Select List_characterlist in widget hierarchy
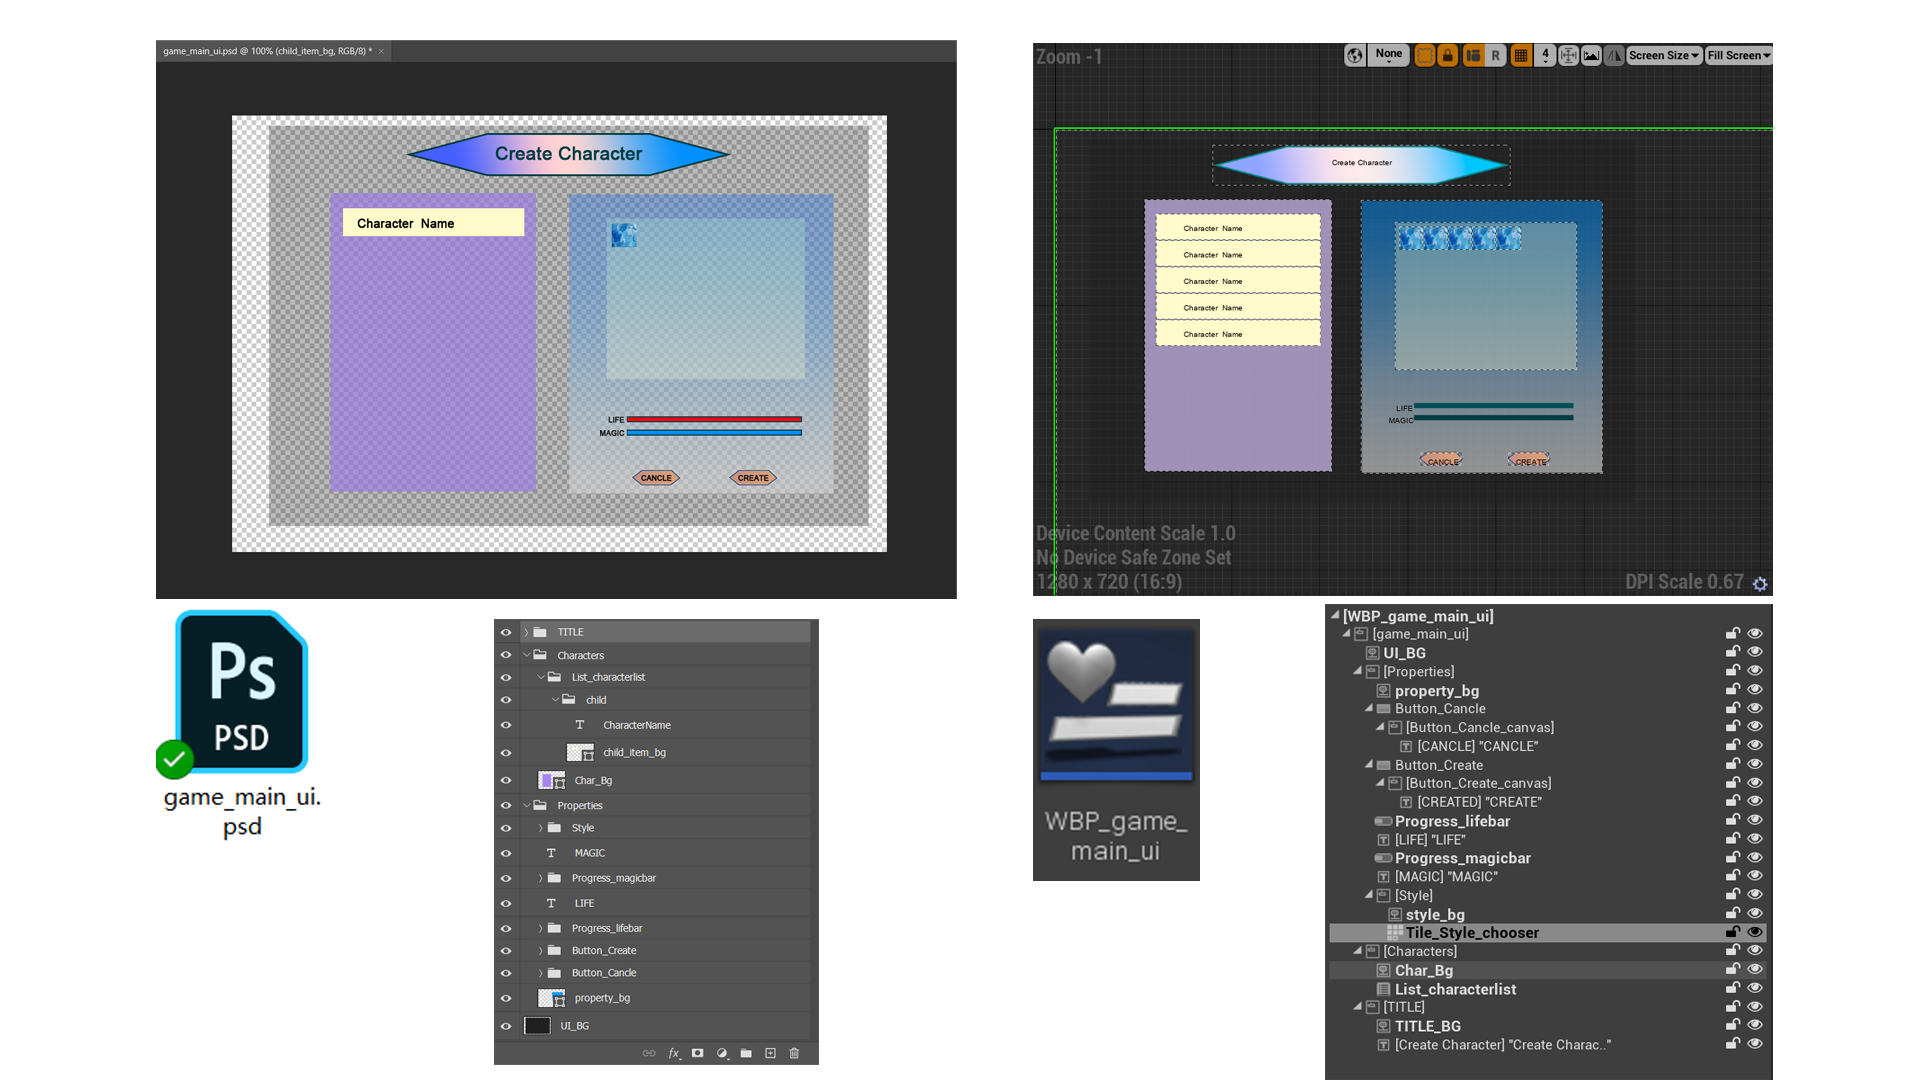The width and height of the screenshot is (1920, 1080). coord(1455,989)
